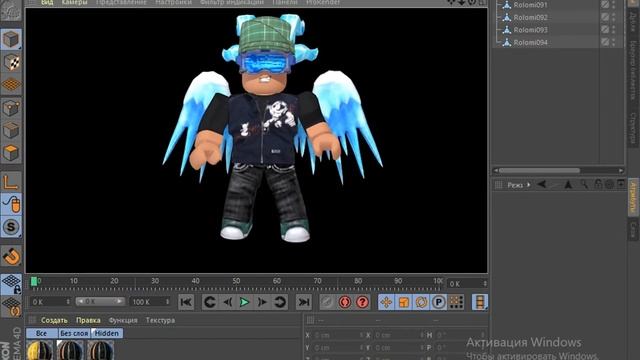Toggle Rotation keyframe recording

click(421, 302)
